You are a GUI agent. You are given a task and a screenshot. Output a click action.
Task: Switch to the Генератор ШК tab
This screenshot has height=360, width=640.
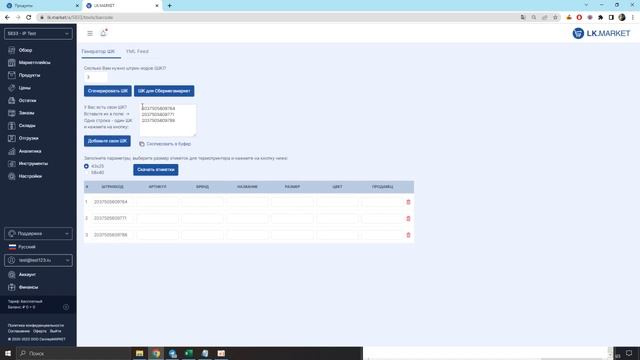(x=98, y=51)
